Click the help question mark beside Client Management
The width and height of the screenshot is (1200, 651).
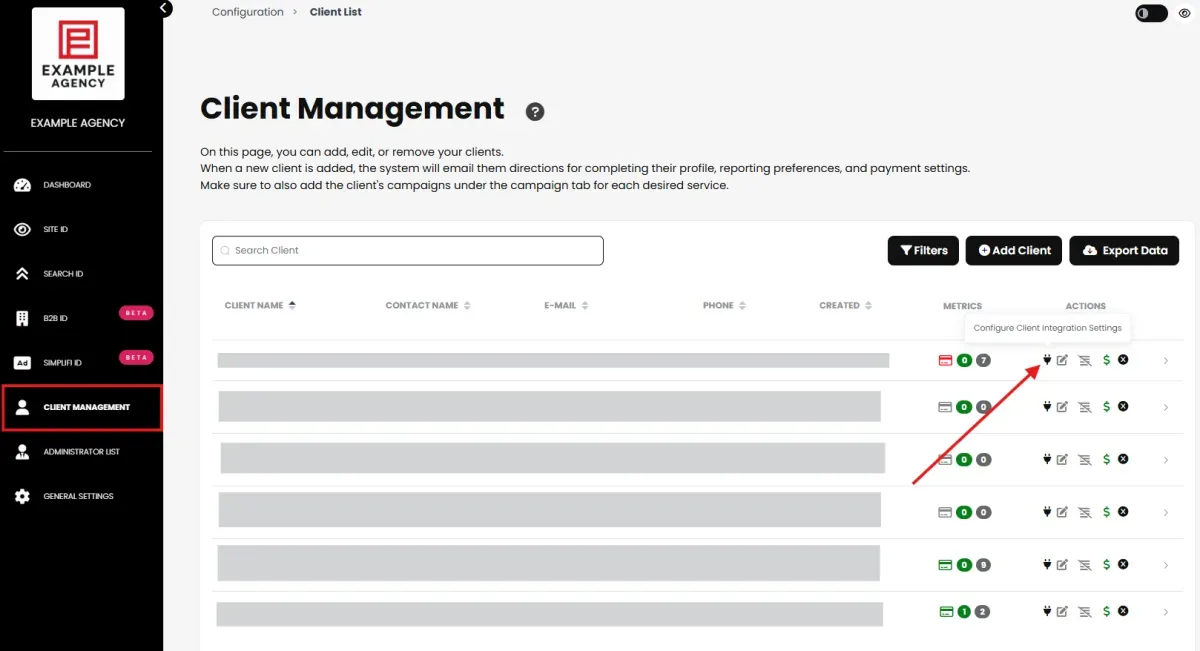click(535, 111)
